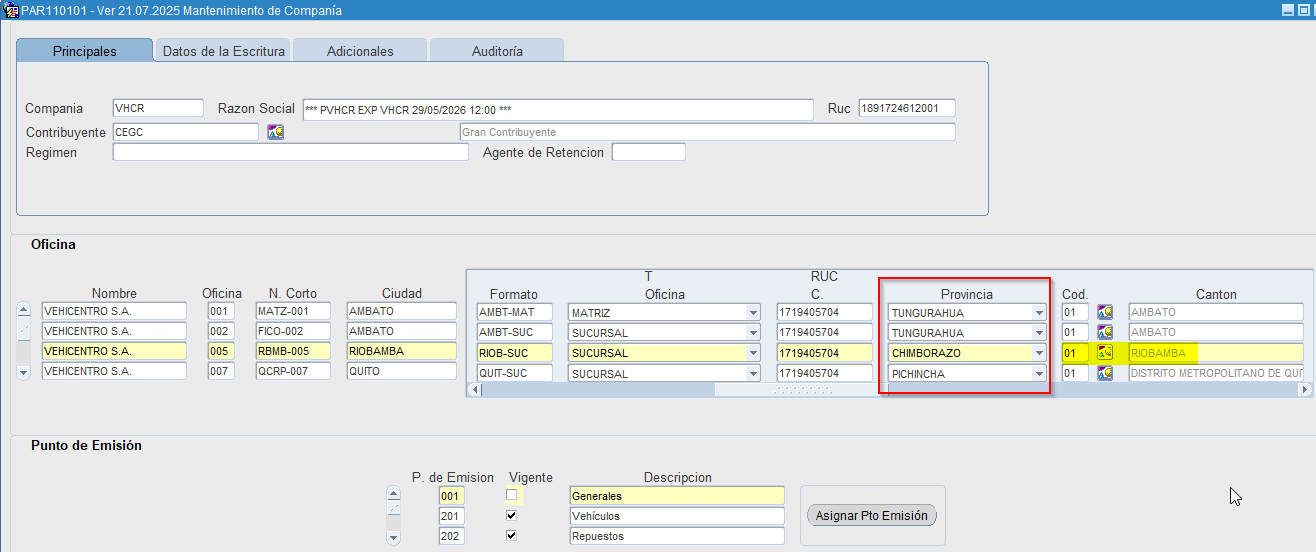
Task: Click the Asignar Pto Emisión button
Action: [872, 516]
